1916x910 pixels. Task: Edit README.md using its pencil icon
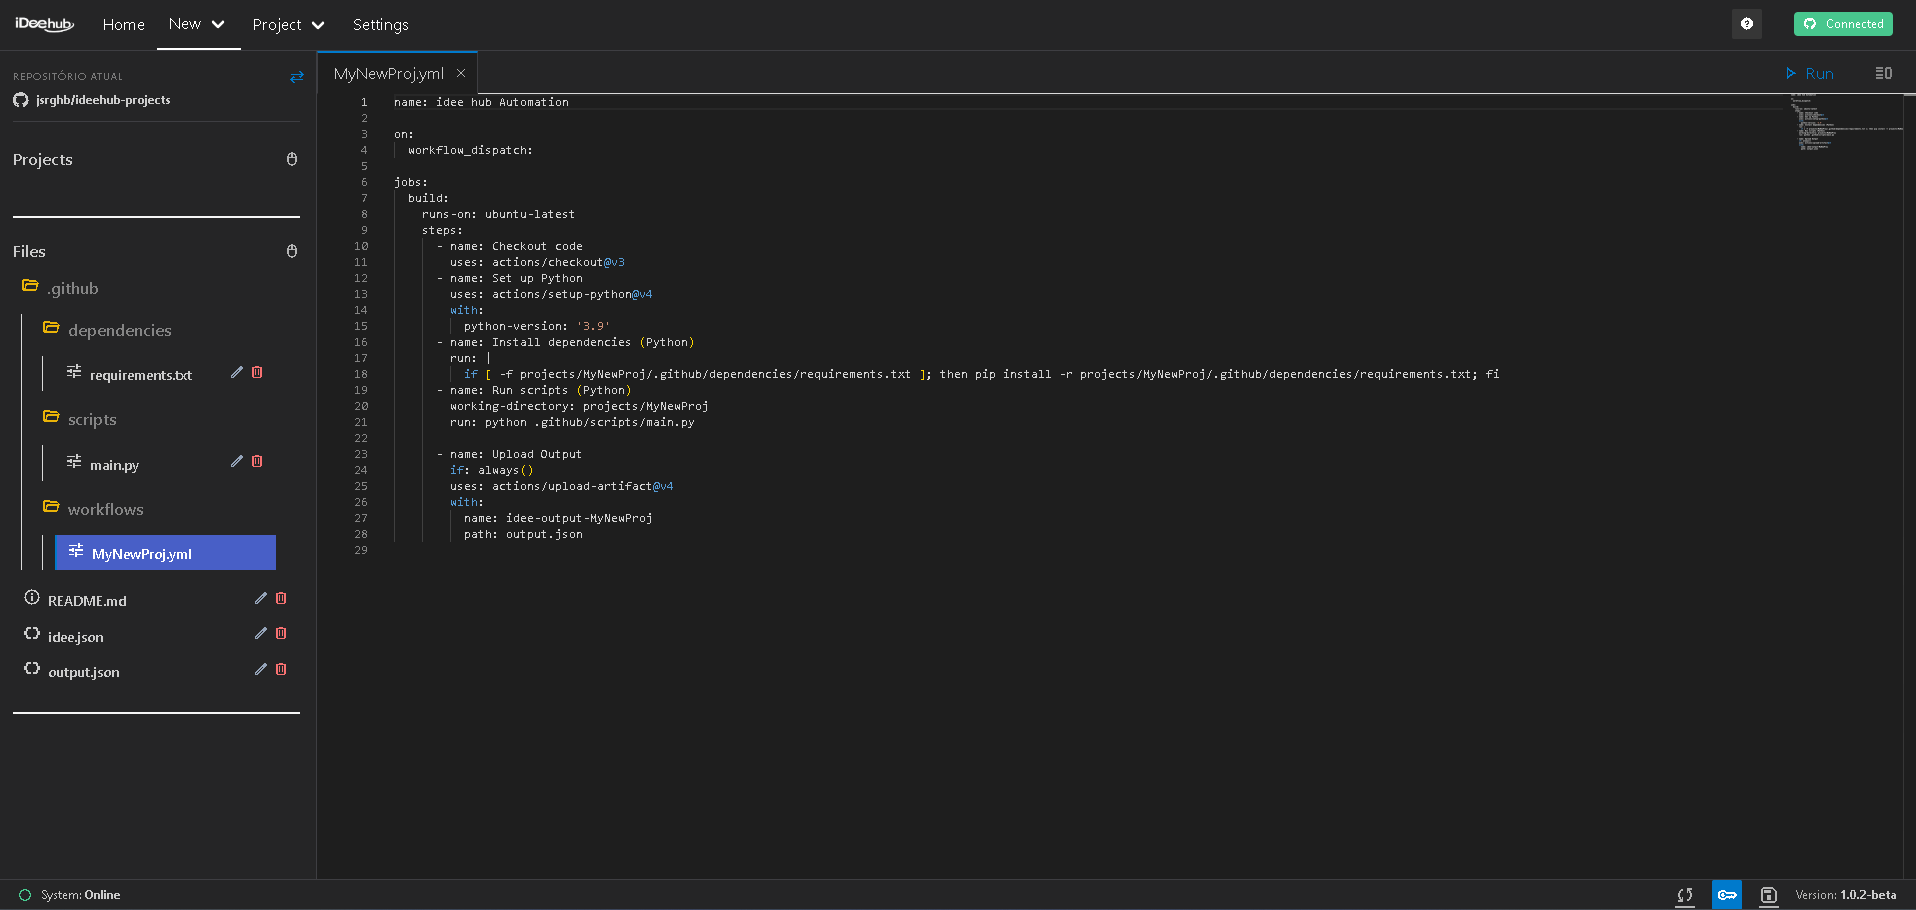[x=260, y=598]
